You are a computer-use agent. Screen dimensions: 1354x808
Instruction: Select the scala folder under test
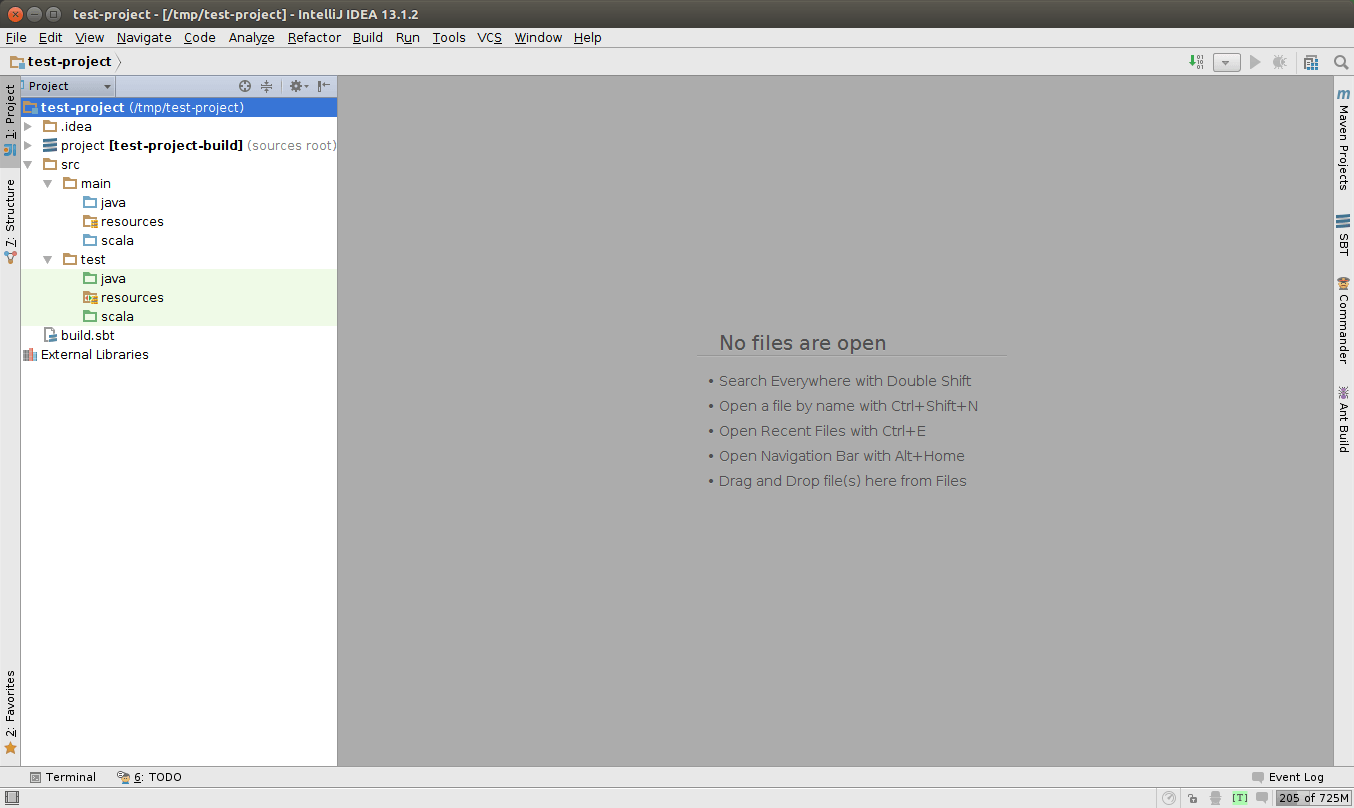(108, 316)
